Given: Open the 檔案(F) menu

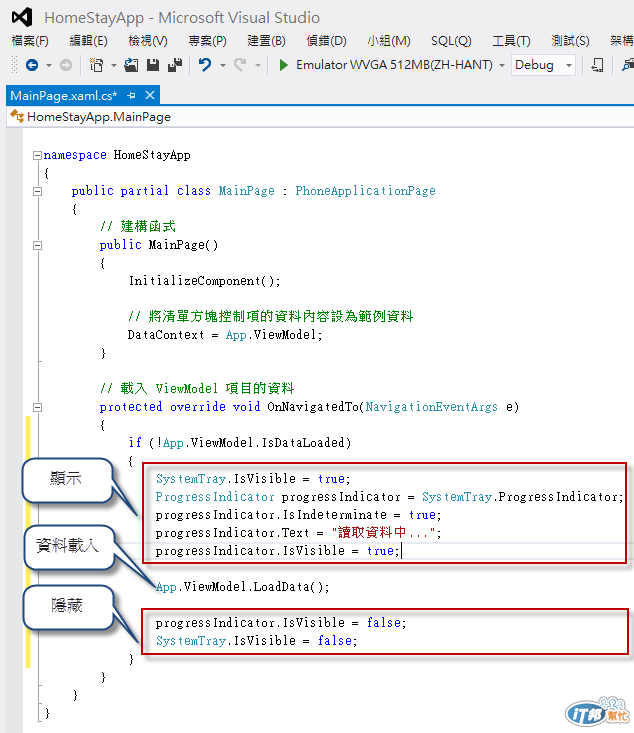Looking at the screenshot, I should click(30, 41).
